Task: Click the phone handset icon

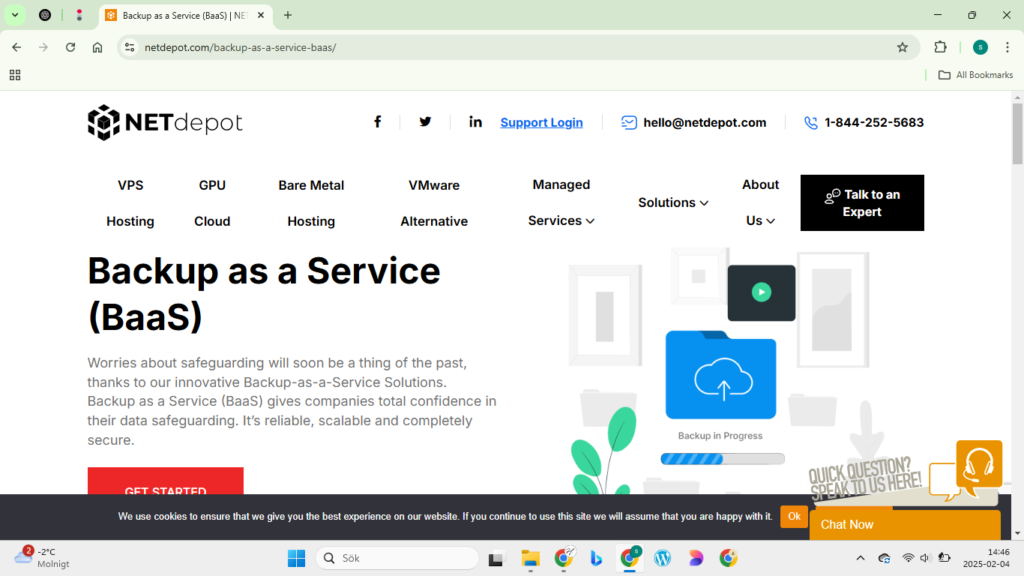Action: (810, 123)
